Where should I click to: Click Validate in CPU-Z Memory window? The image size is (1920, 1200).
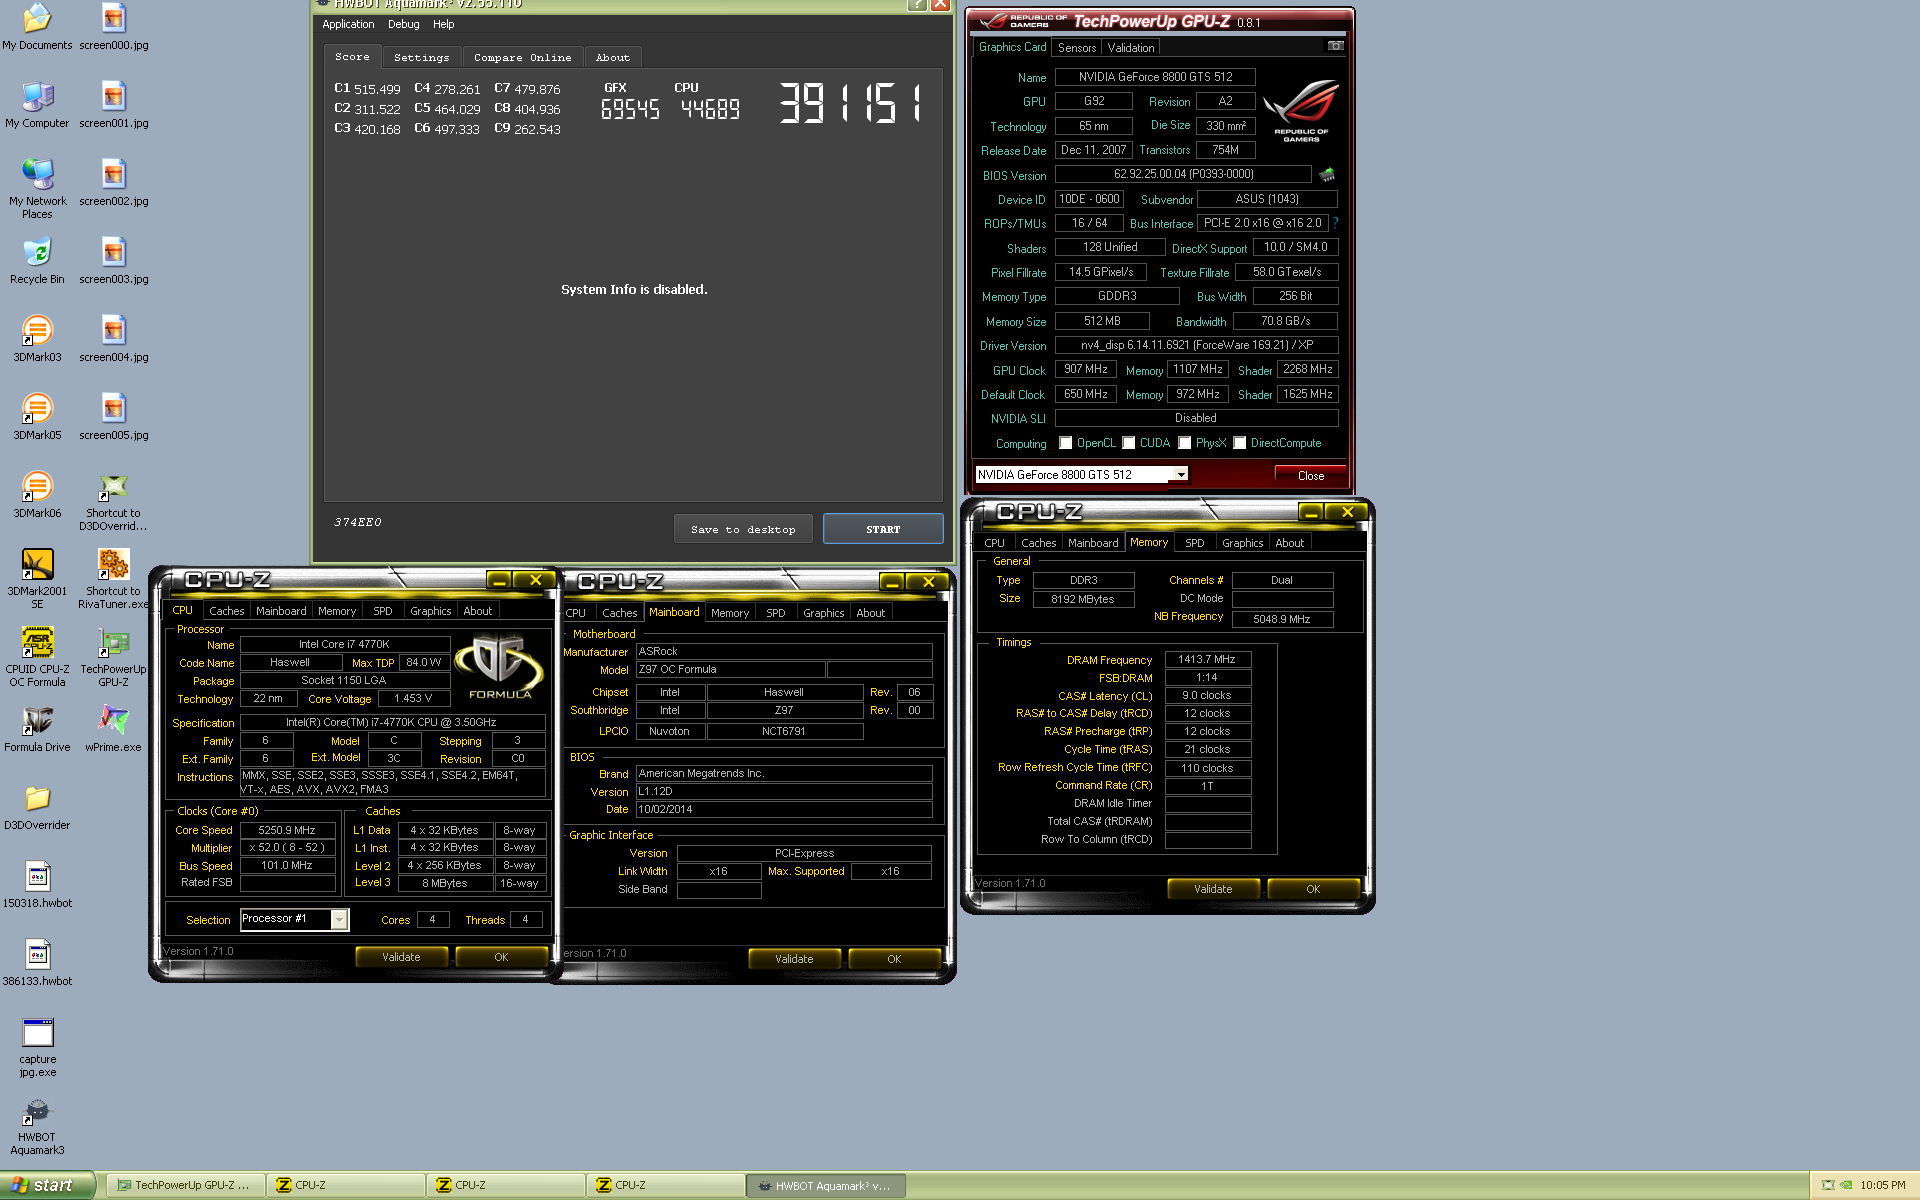1213,889
